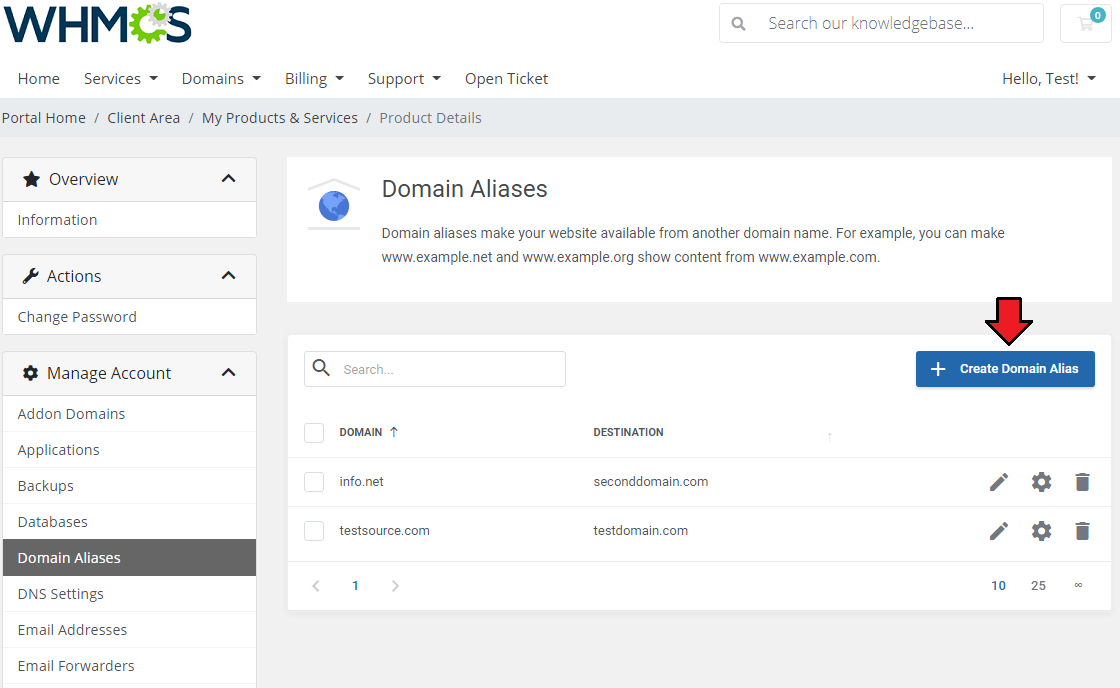Click info.net domain cell

click(361, 482)
